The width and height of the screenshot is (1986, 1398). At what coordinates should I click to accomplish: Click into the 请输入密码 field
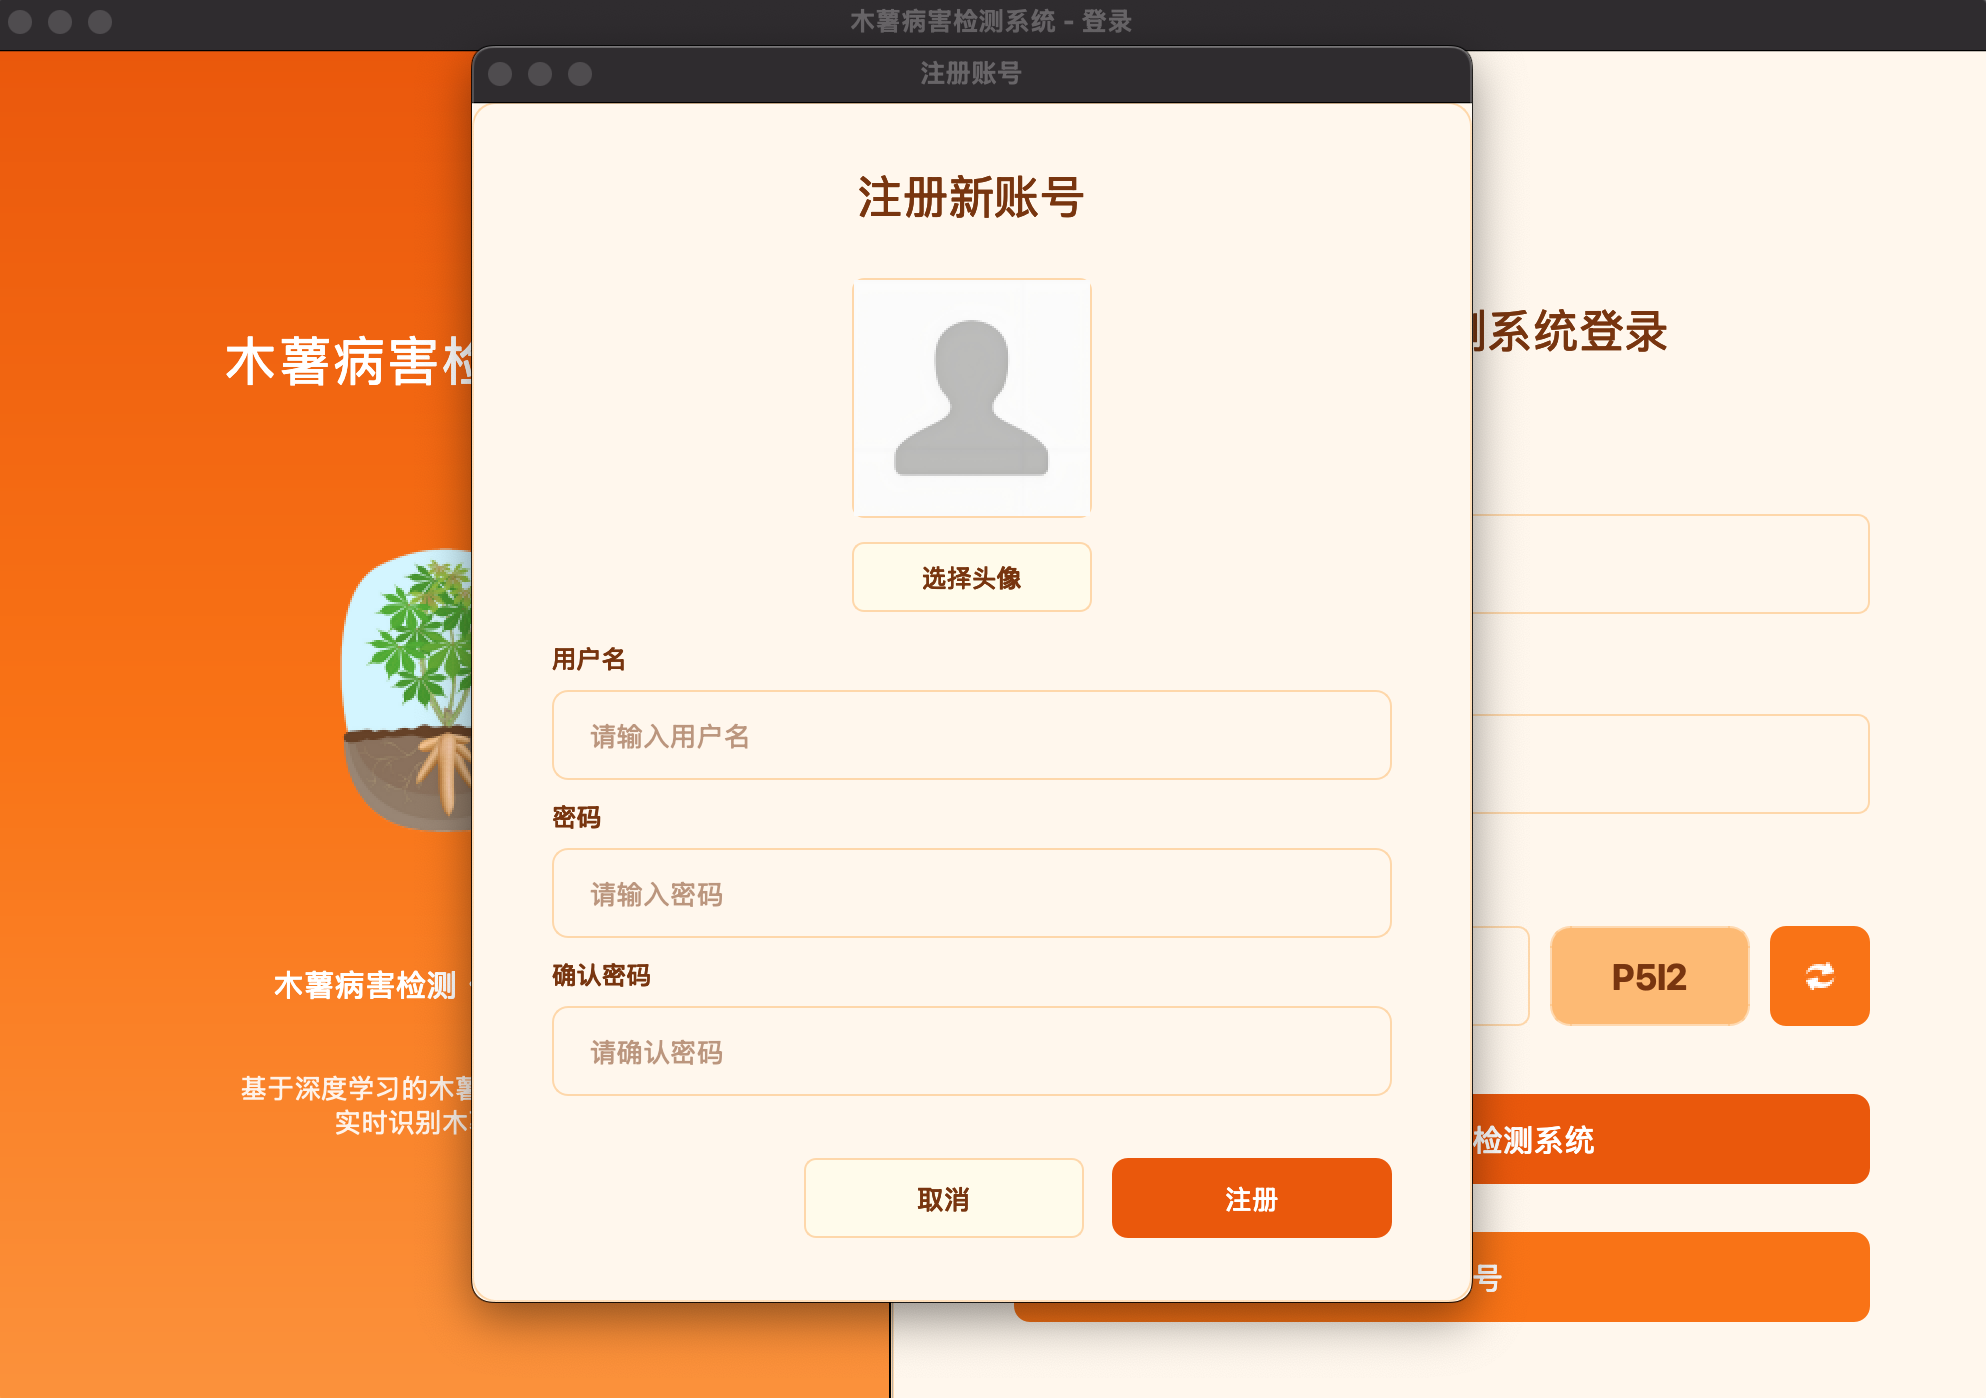click(x=971, y=893)
